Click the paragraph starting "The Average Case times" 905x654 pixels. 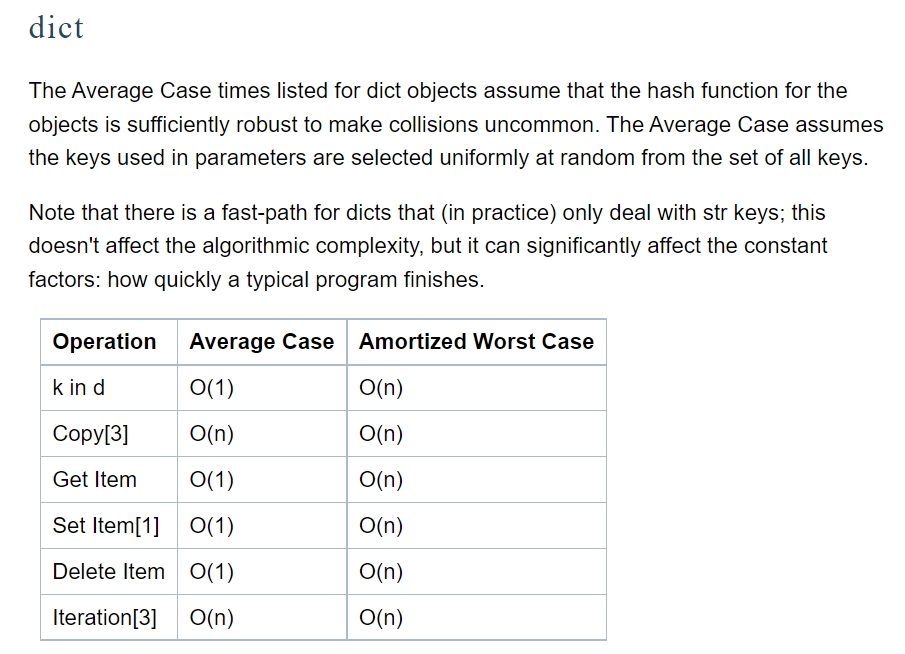point(455,124)
